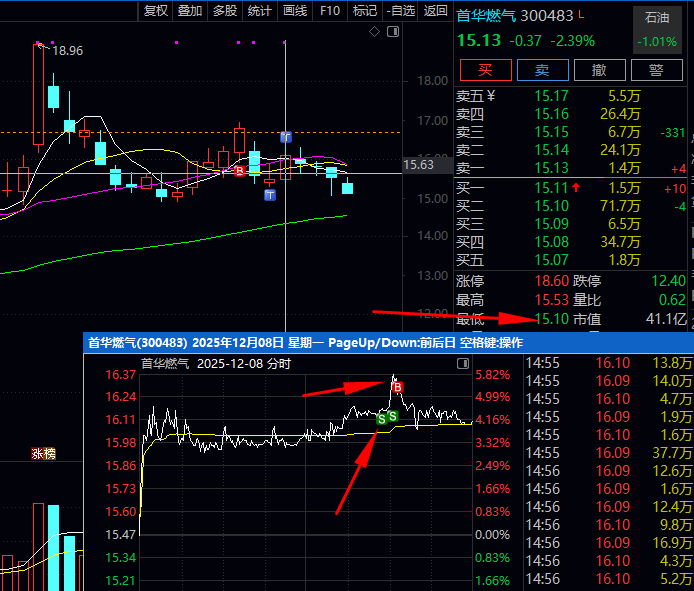694x591 pixels.
Task: Select 卖四 price 15.16
Action: (551, 114)
